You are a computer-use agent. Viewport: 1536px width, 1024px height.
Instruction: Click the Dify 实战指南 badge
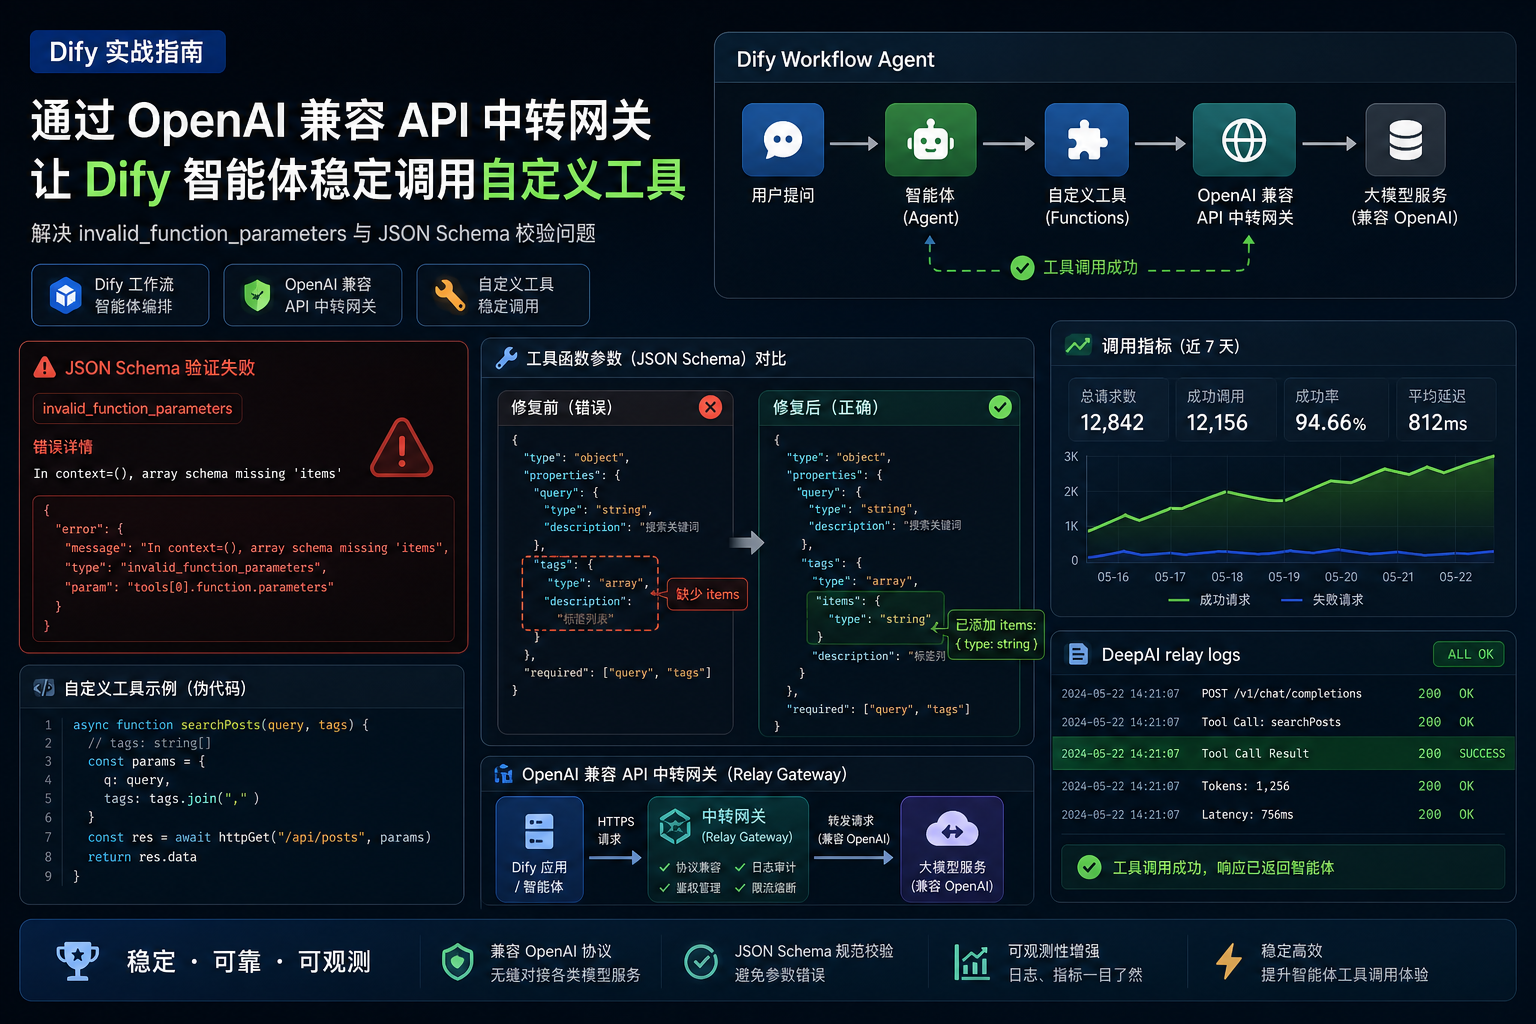click(x=127, y=52)
